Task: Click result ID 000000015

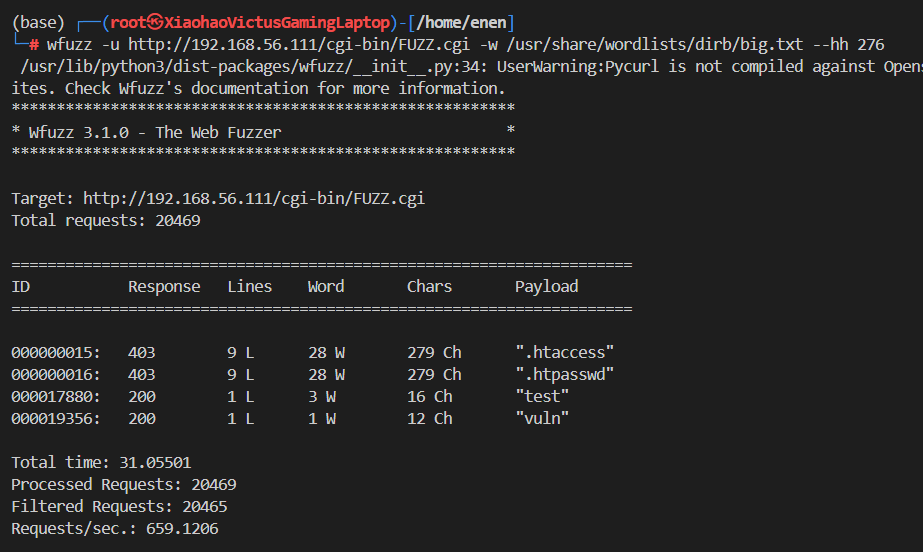Action: point(56,353)
